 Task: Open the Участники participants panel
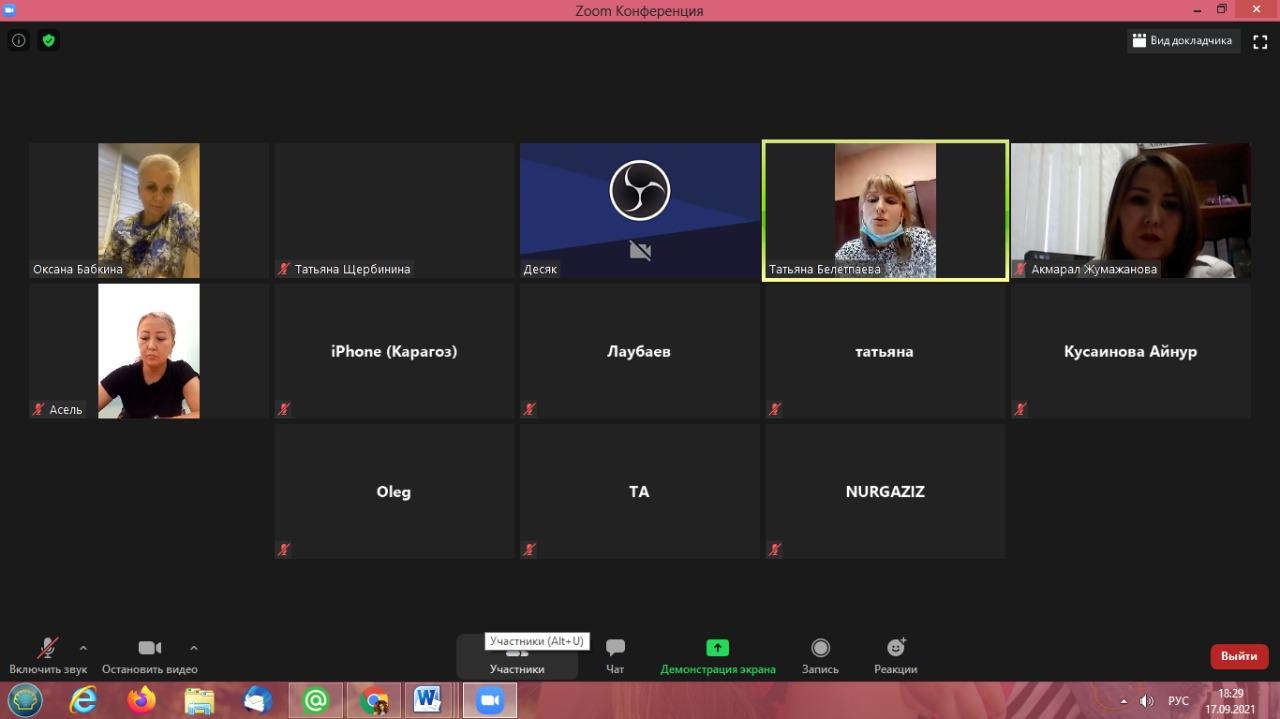(517, 657)
